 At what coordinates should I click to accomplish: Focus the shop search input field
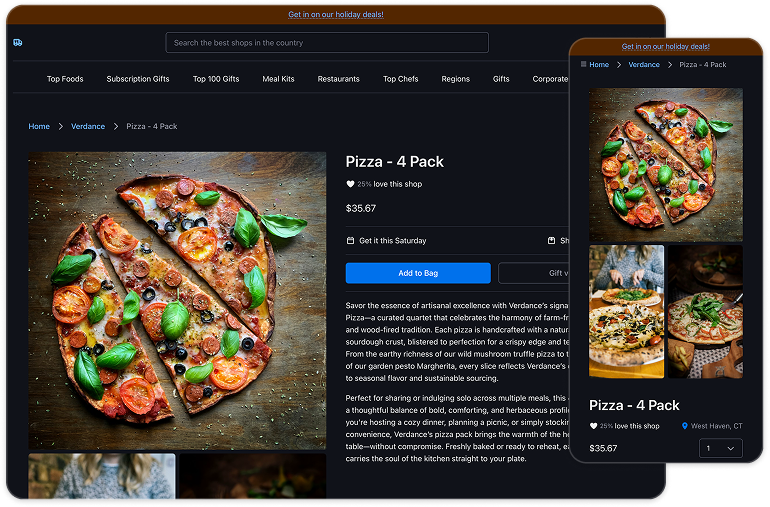327,43
